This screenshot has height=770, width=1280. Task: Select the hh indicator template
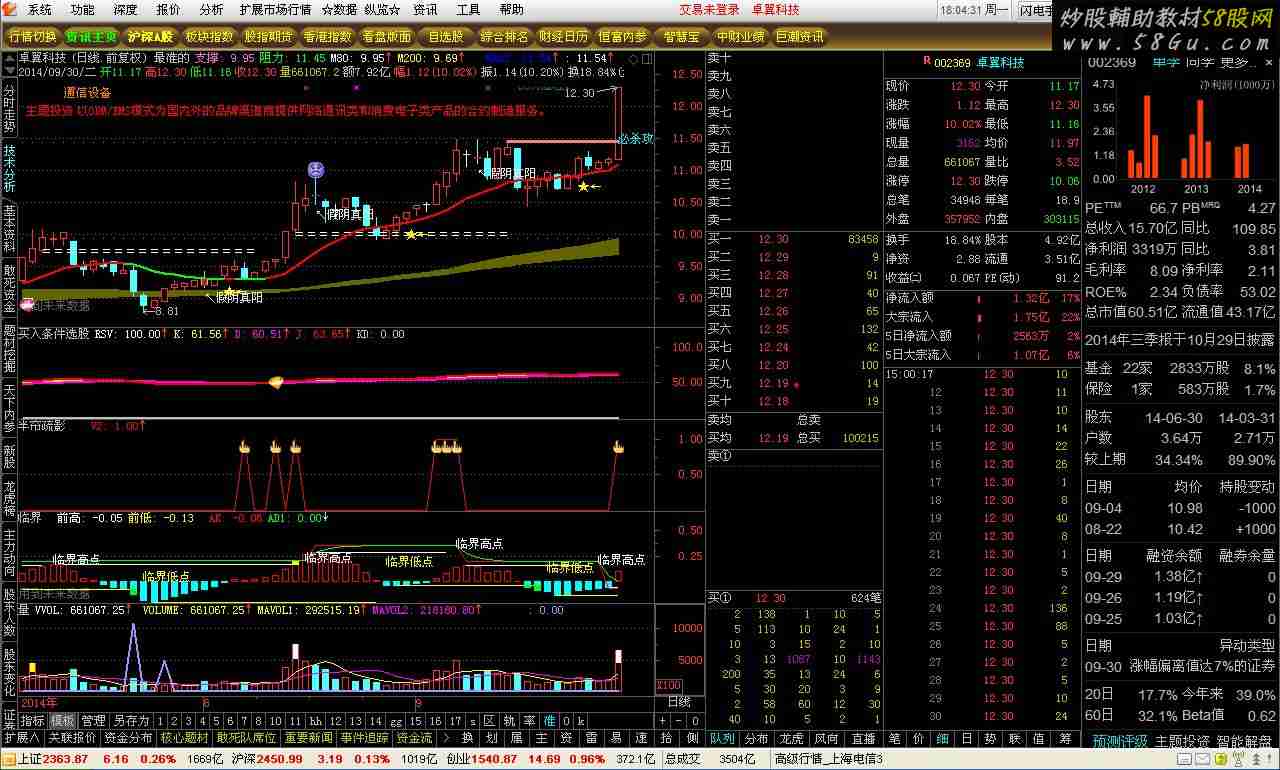(x=316, y=720)
